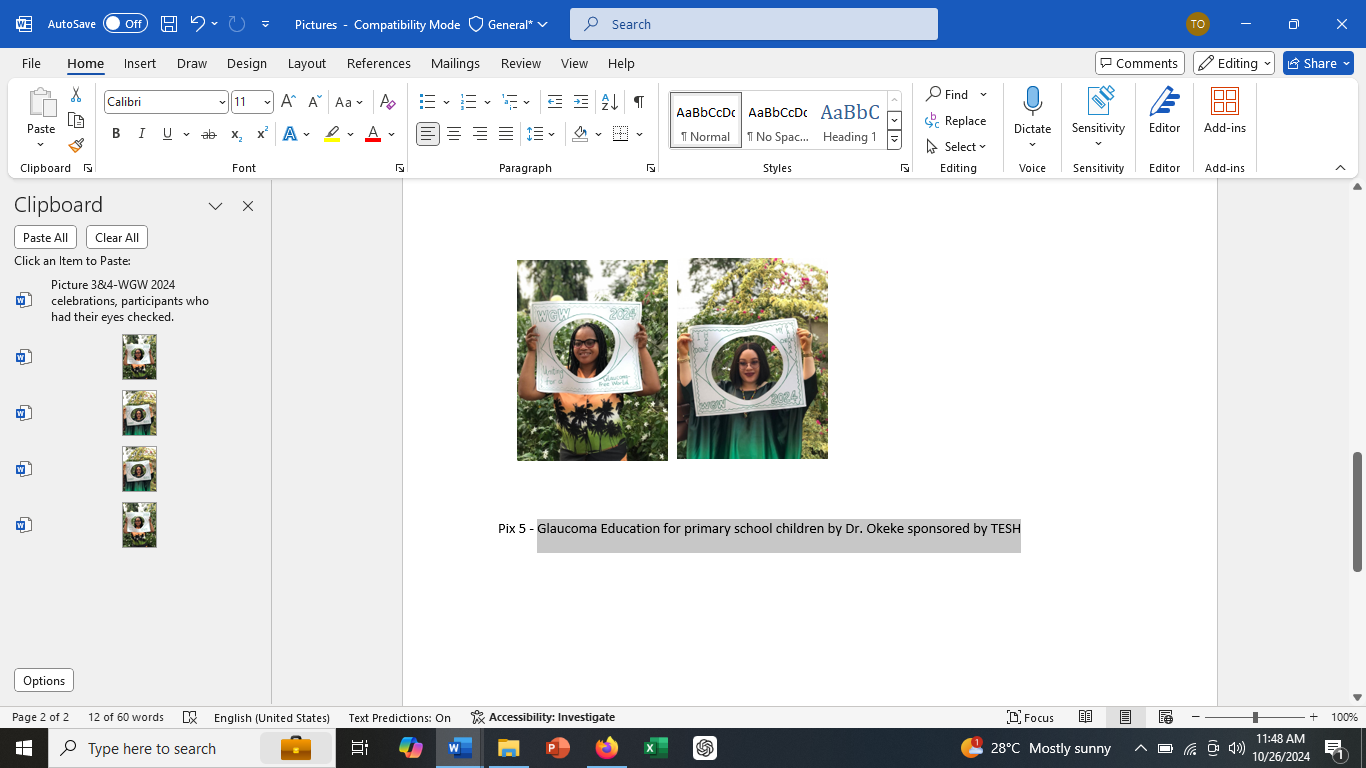The image size is (1366, 768).
Task: Apply Bold formatting
Action: point(116,134)
